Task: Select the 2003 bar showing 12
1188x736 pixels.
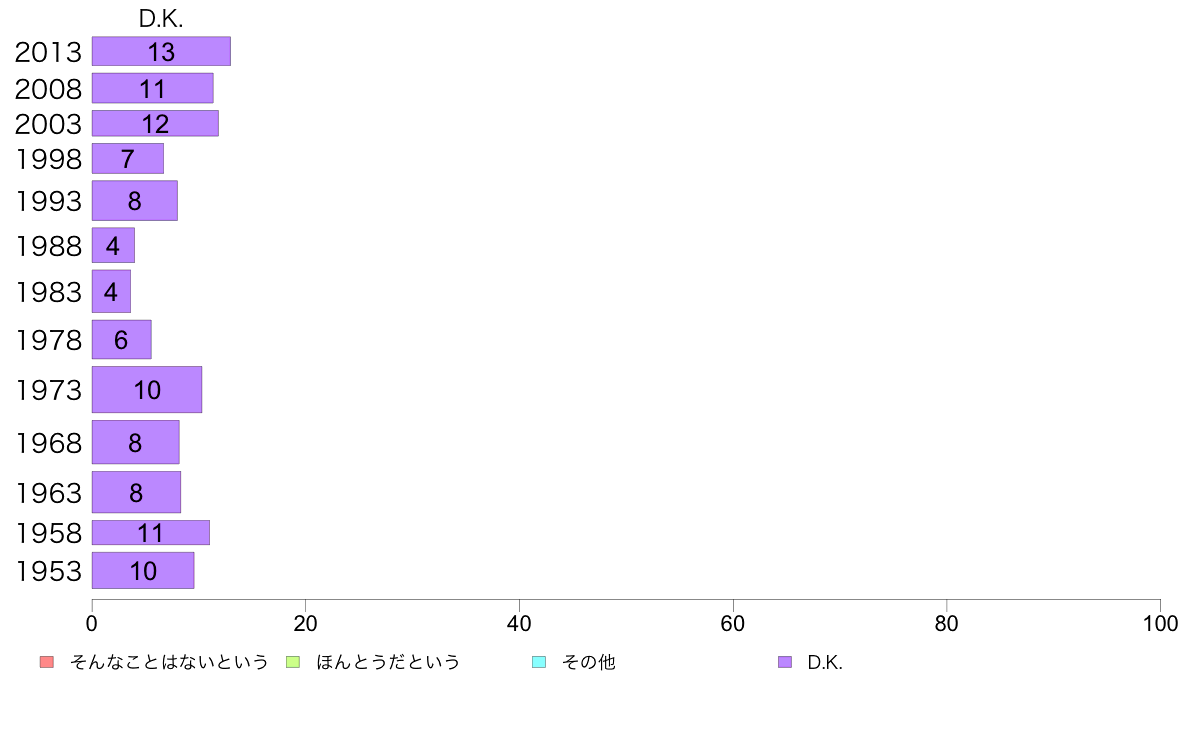Action: 155,124
